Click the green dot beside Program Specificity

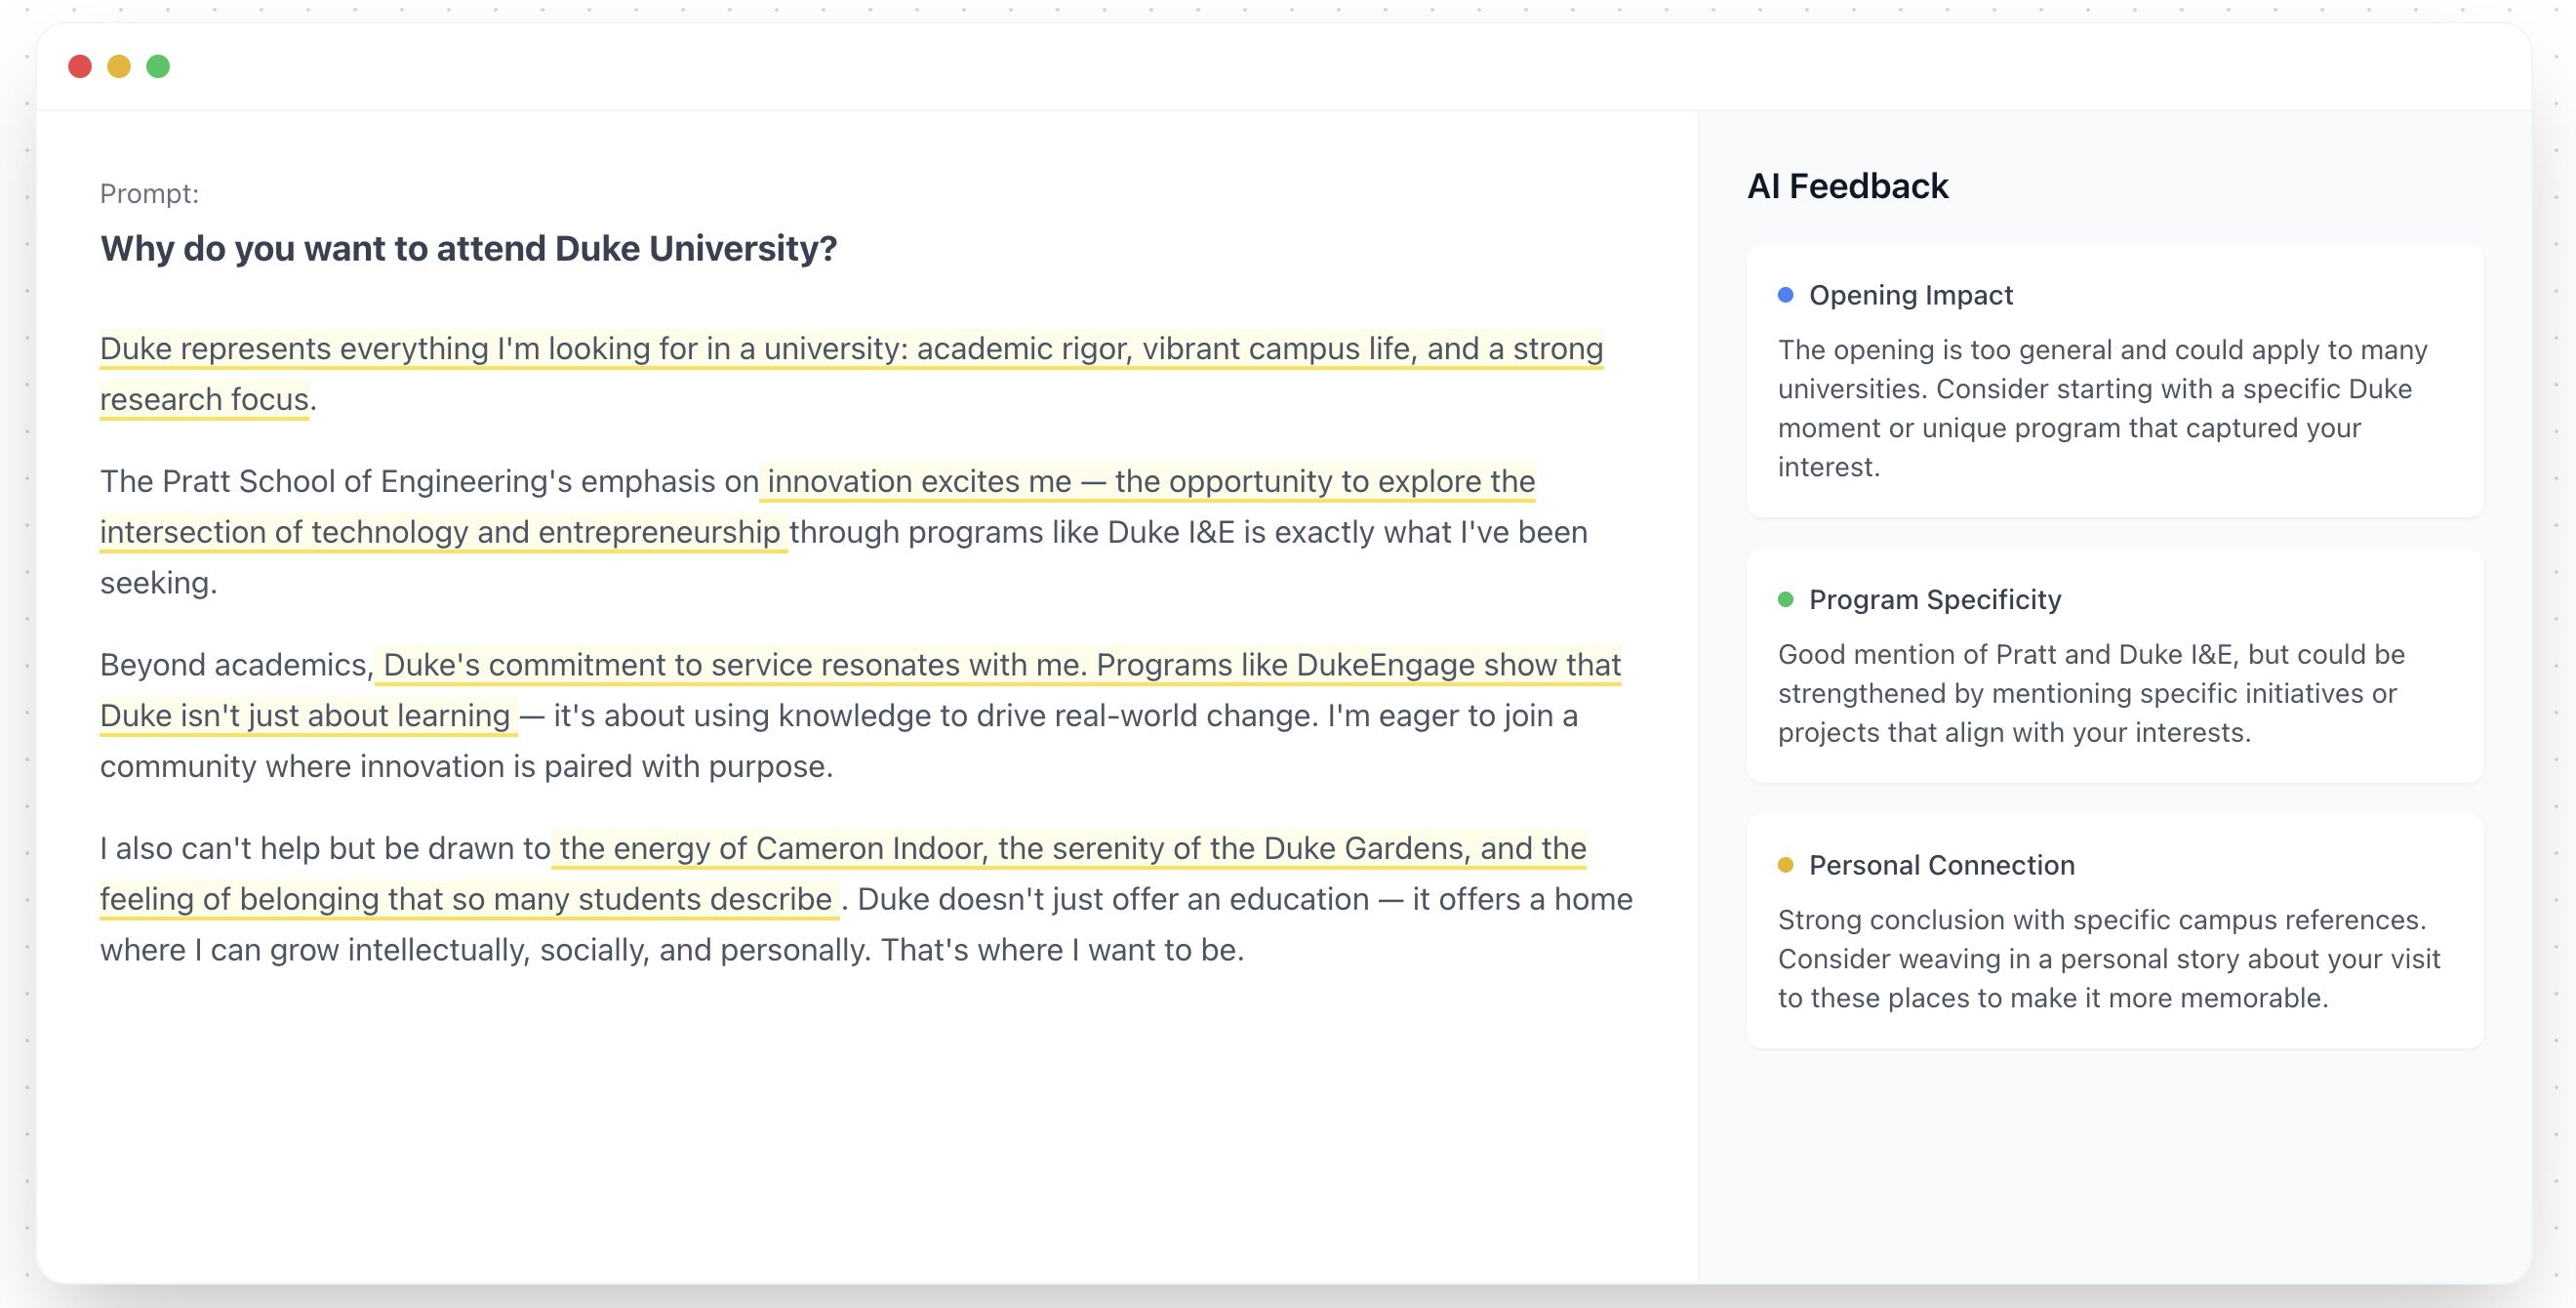click(1785, 599)
